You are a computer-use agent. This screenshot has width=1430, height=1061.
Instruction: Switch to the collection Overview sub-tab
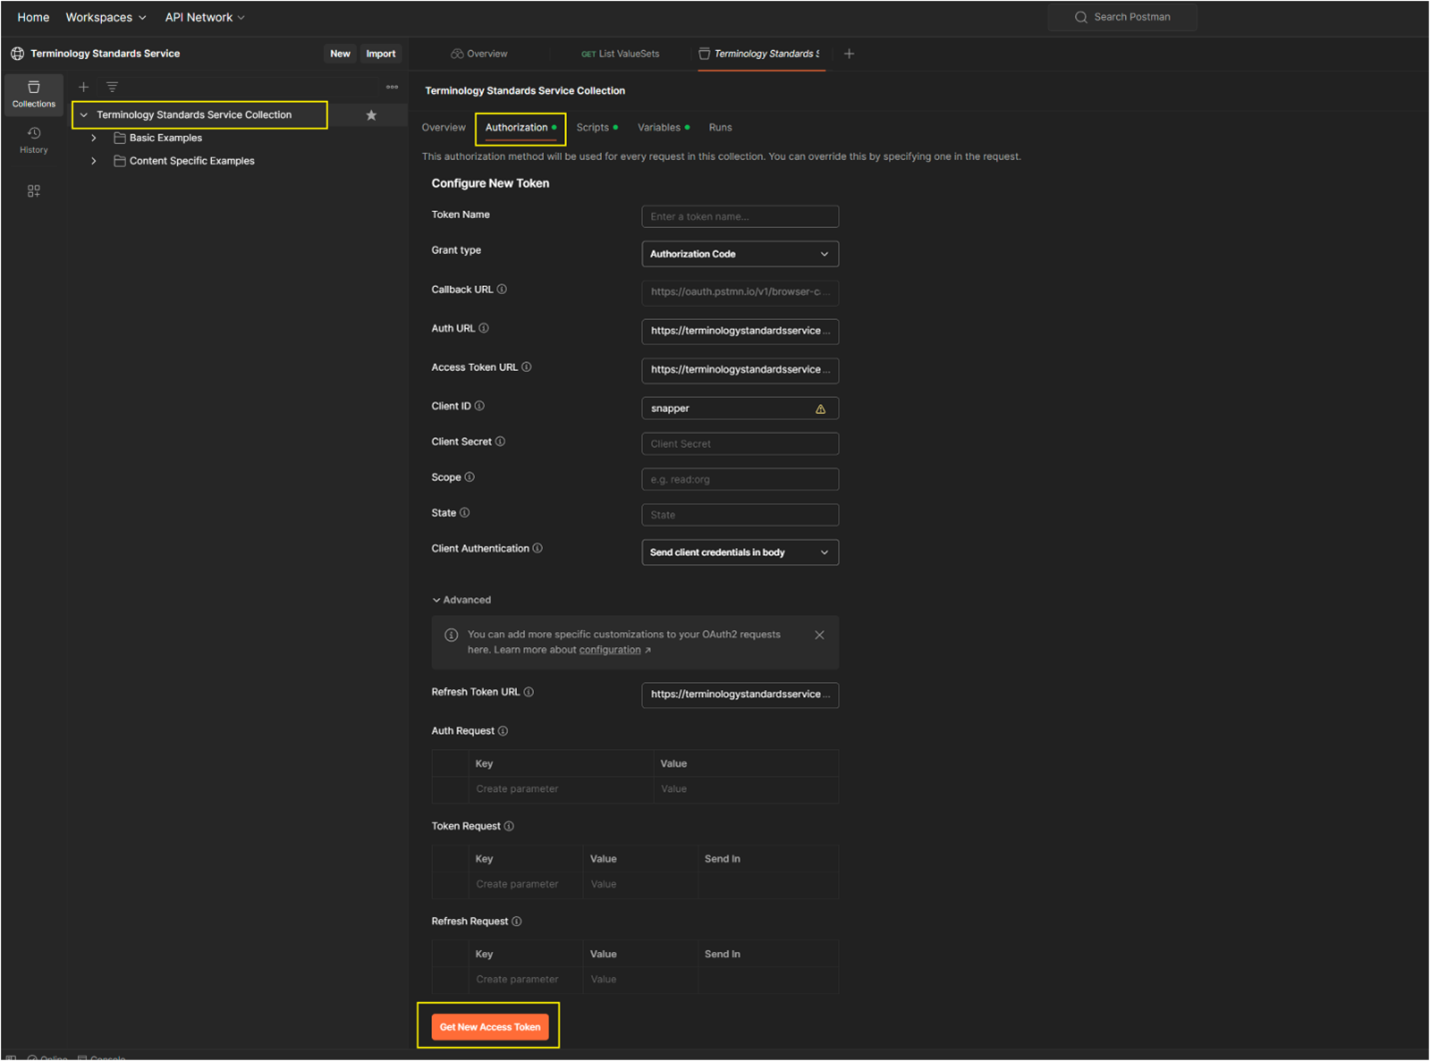[444, 128]
